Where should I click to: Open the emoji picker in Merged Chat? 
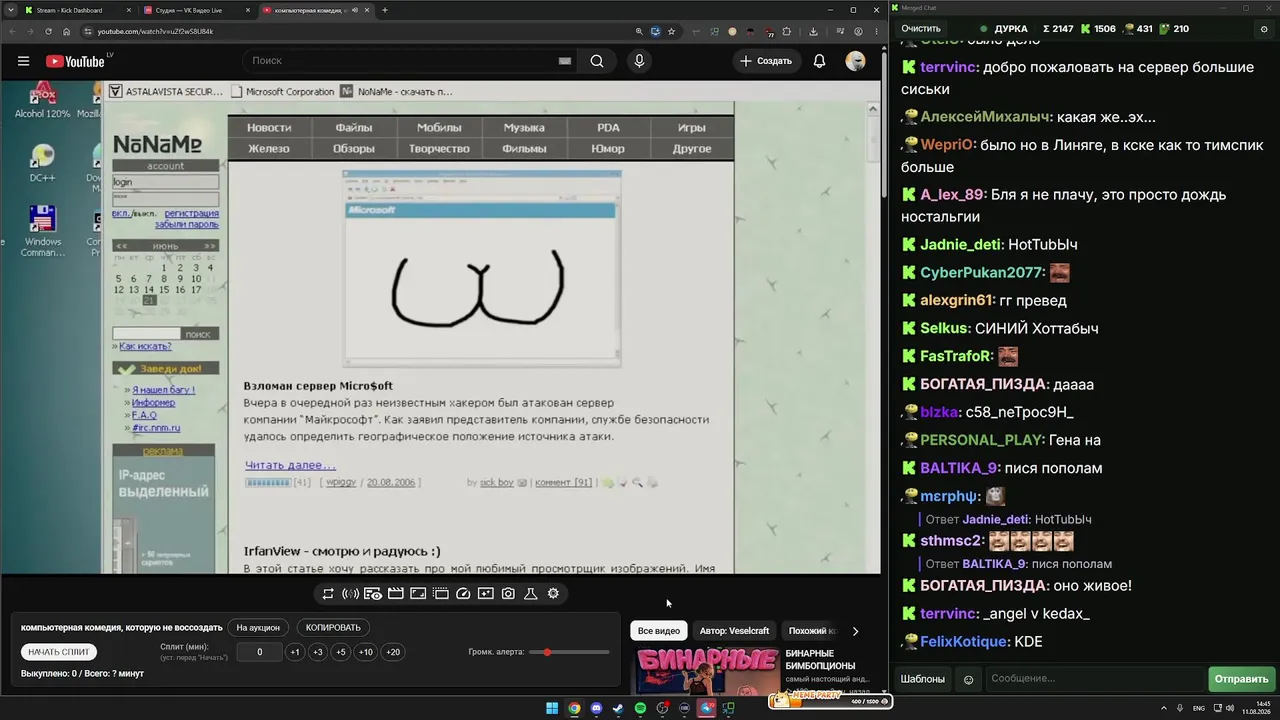tap(968, 679)
